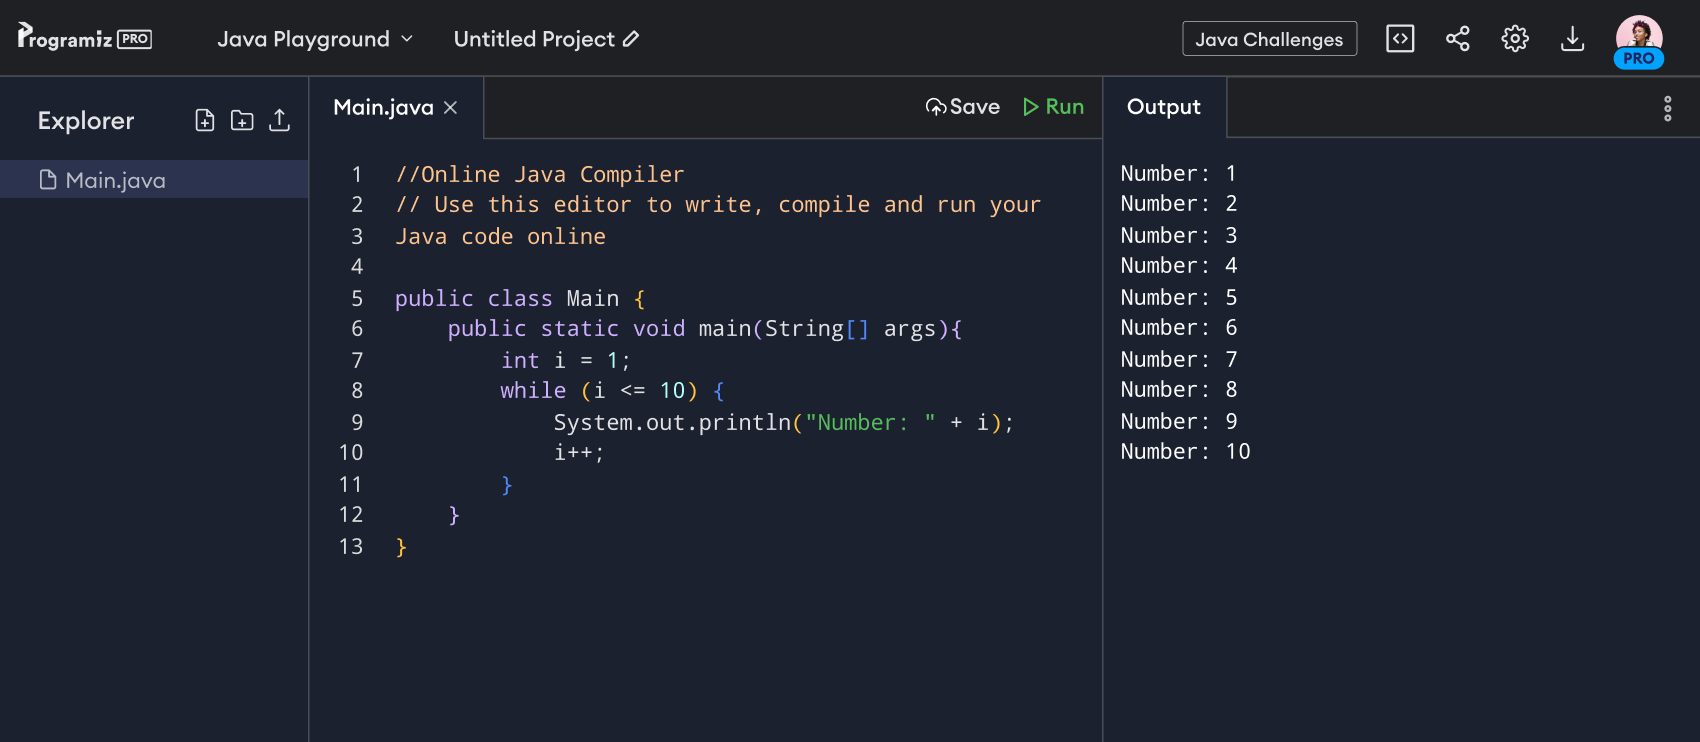
Task: Click the '//Online Java Compiler' comment line
Action: [x=540, y=175]
